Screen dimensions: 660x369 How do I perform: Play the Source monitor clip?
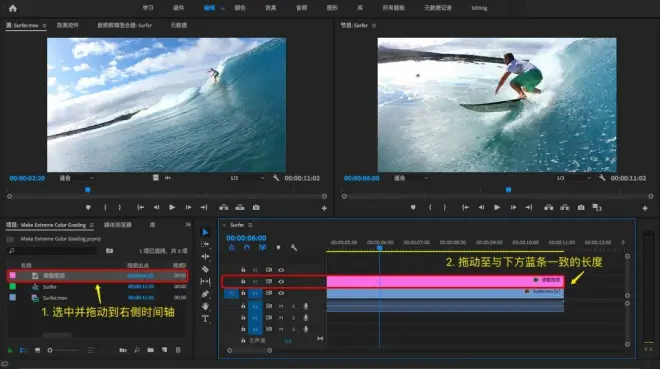click(x=172, y=207)
